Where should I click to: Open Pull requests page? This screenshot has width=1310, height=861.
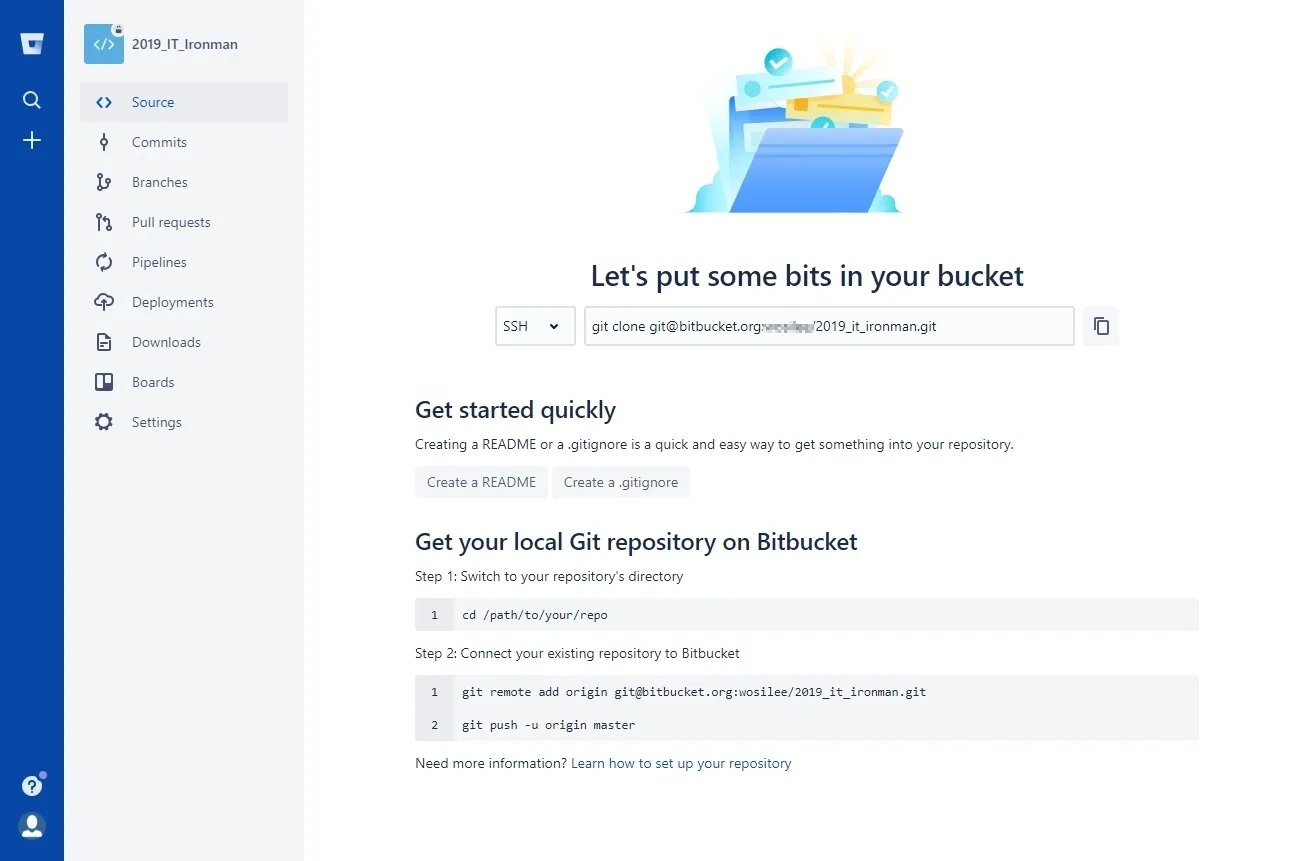pyautogui.click(x=171, y=222)
